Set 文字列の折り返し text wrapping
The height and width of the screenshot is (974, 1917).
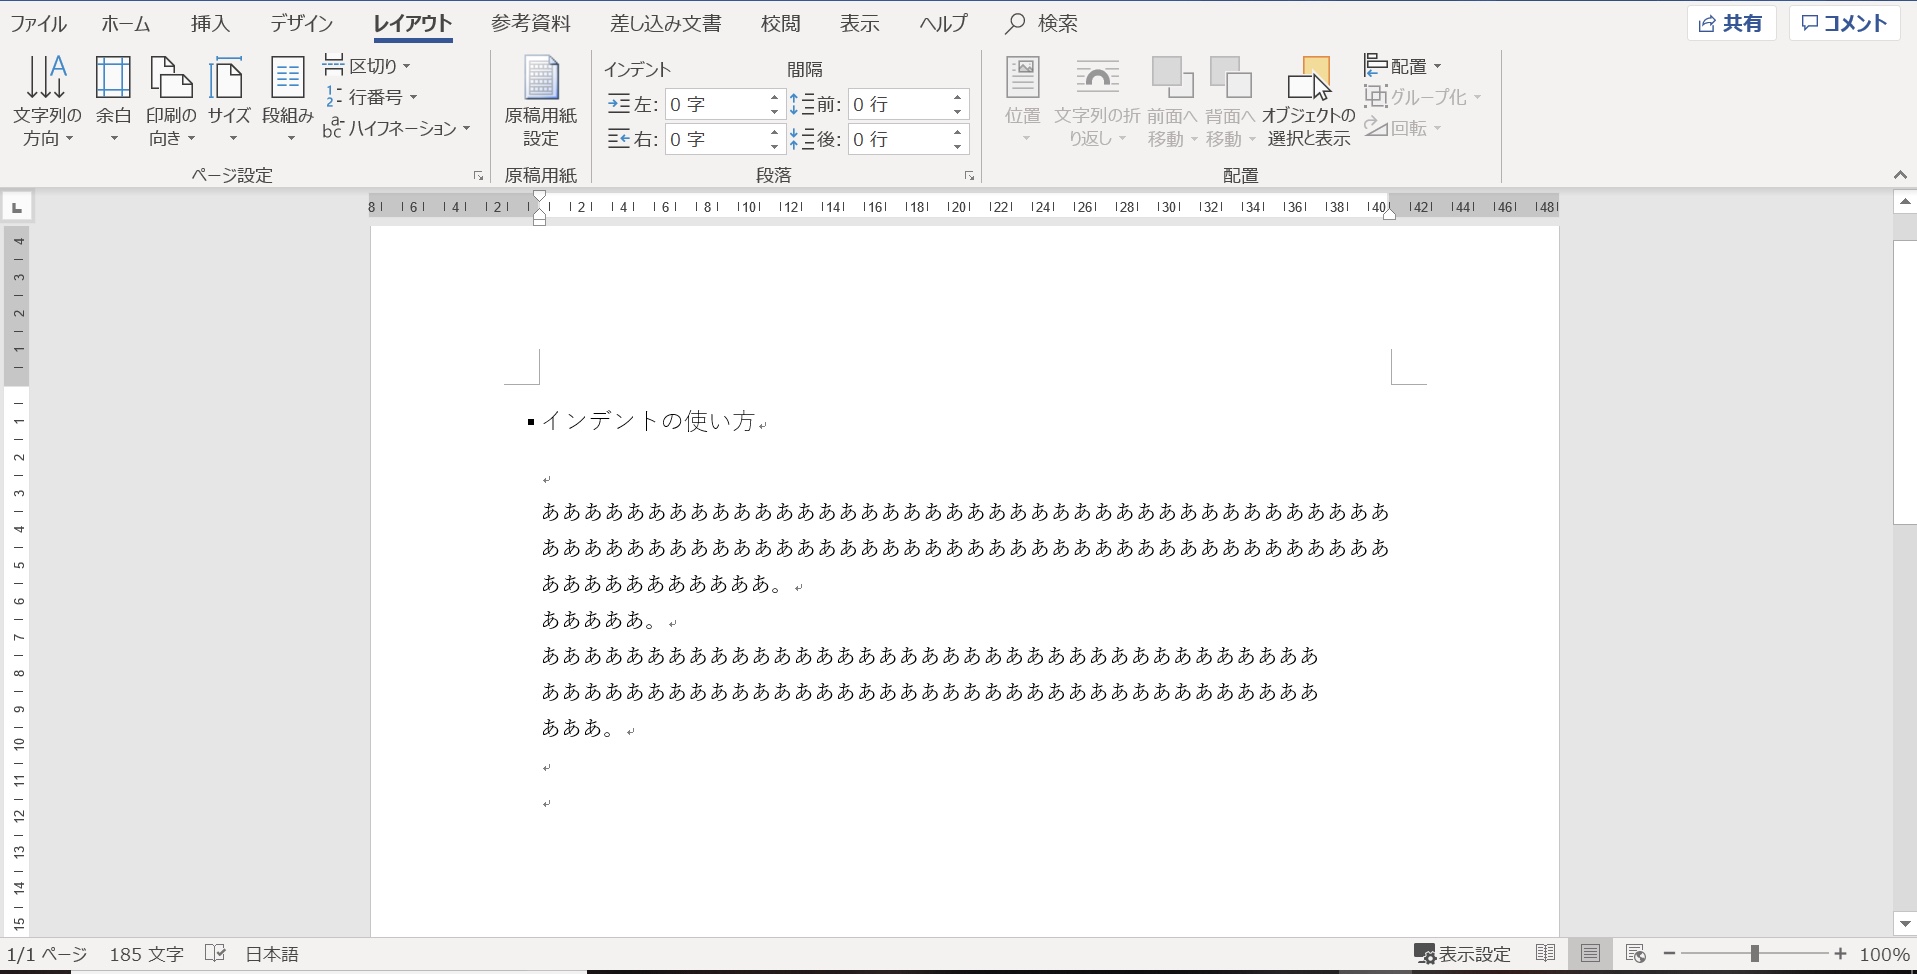coord(1097,100)
